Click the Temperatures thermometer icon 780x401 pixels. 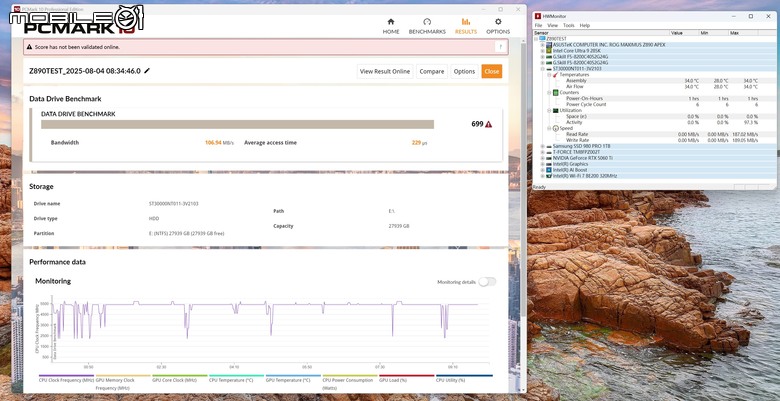click(x=556, y=74)
